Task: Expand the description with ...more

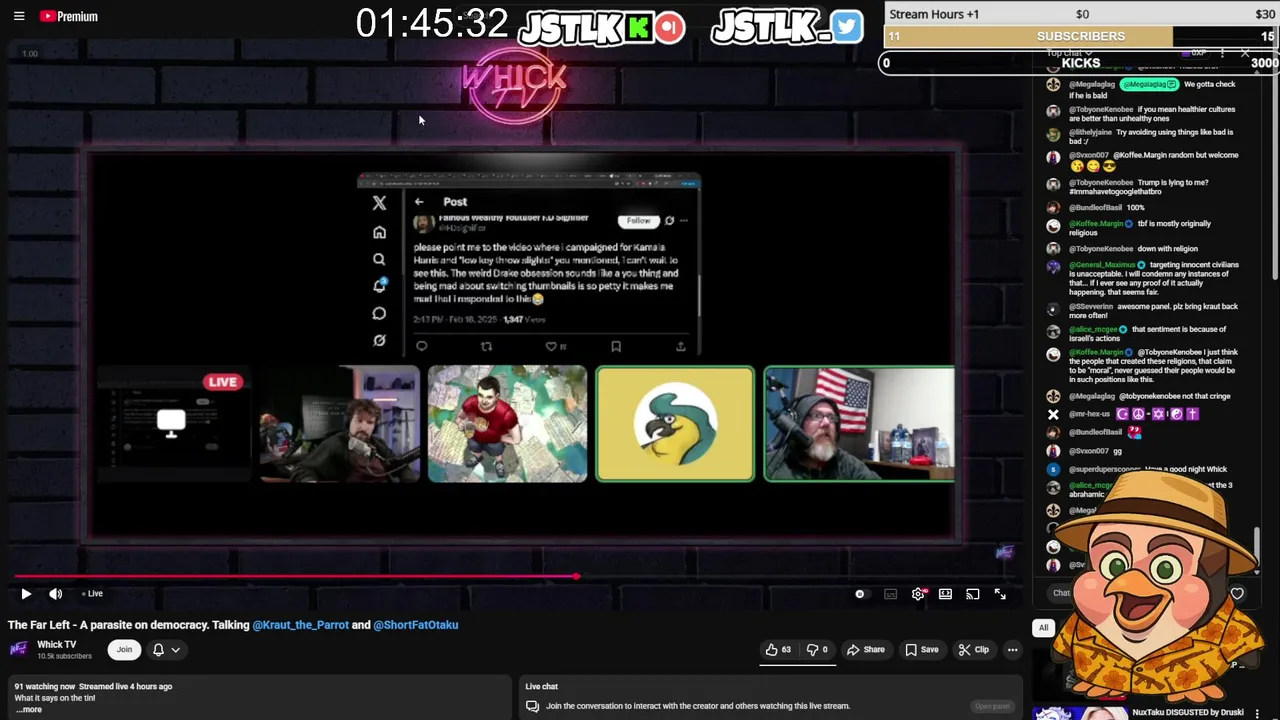Action: pyautogui.click(x=29, y=710)
